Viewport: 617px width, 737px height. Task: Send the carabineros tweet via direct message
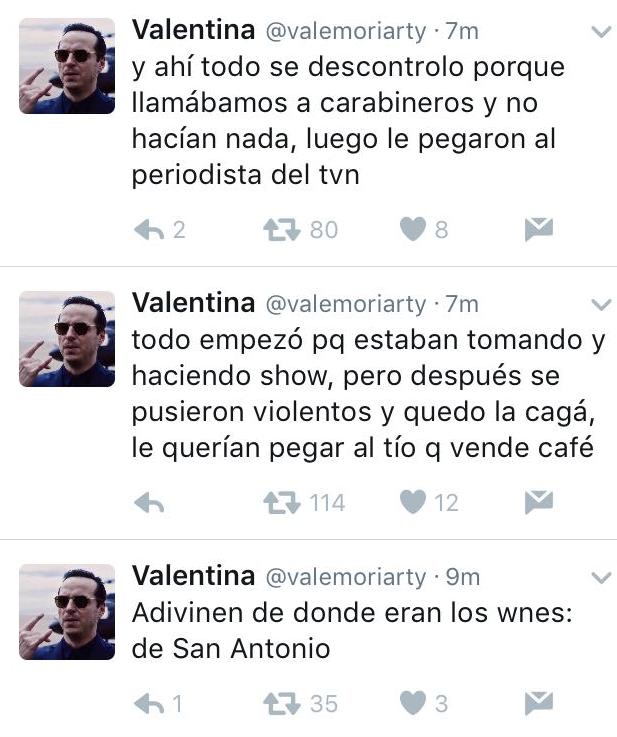tap(539, 229)
